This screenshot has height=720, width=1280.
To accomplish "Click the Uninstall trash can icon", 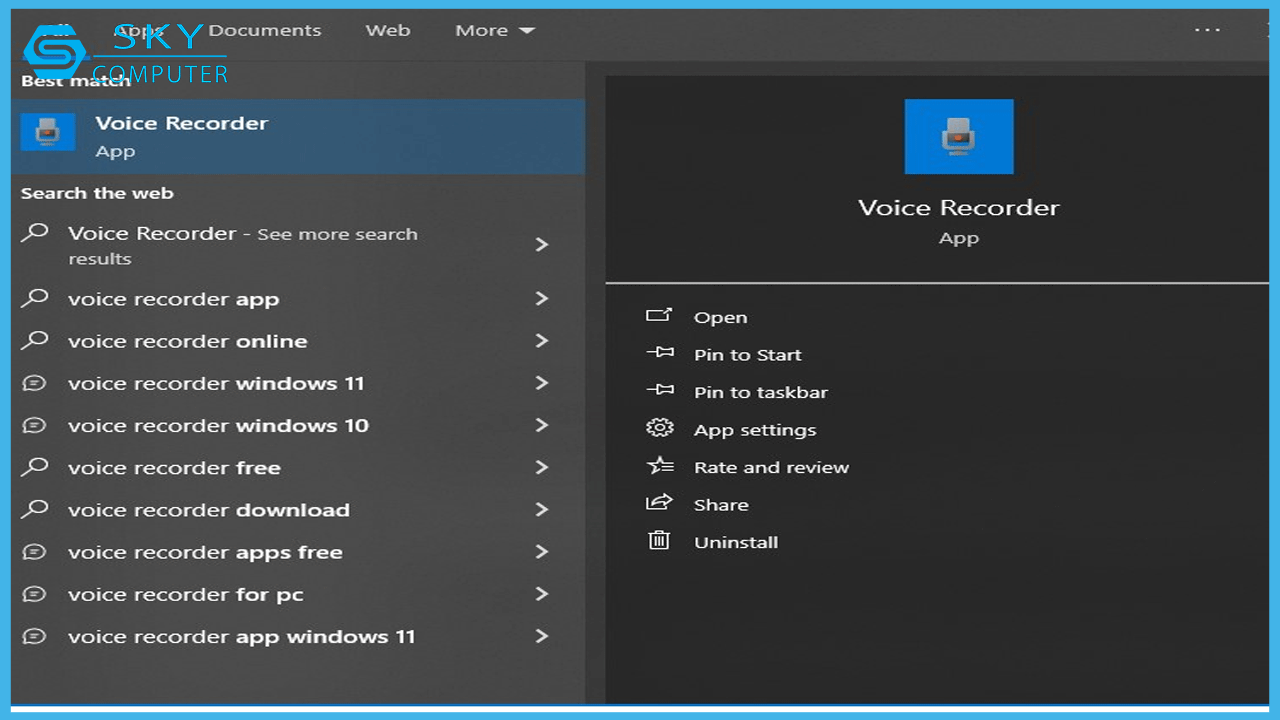I will (x=659, y=541).
